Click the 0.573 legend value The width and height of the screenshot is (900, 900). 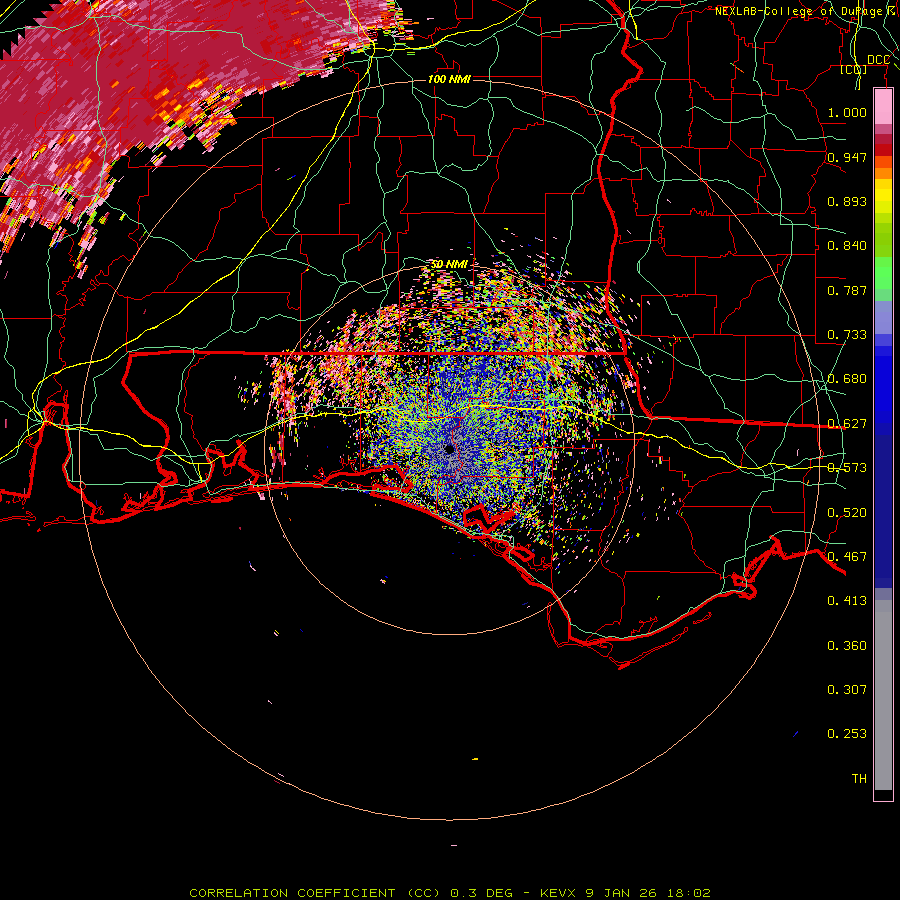pos(847,468)
